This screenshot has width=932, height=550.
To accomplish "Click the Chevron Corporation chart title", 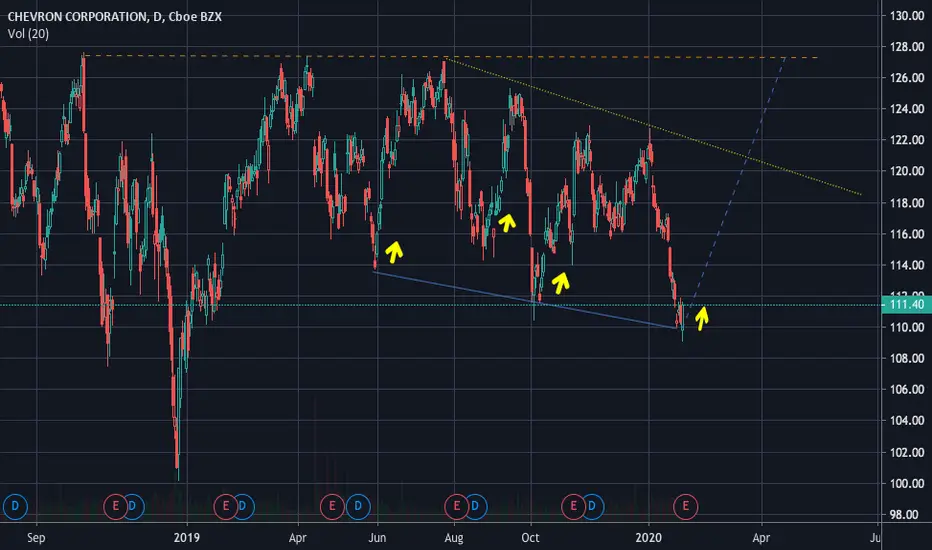I will (x=114, y=17).
